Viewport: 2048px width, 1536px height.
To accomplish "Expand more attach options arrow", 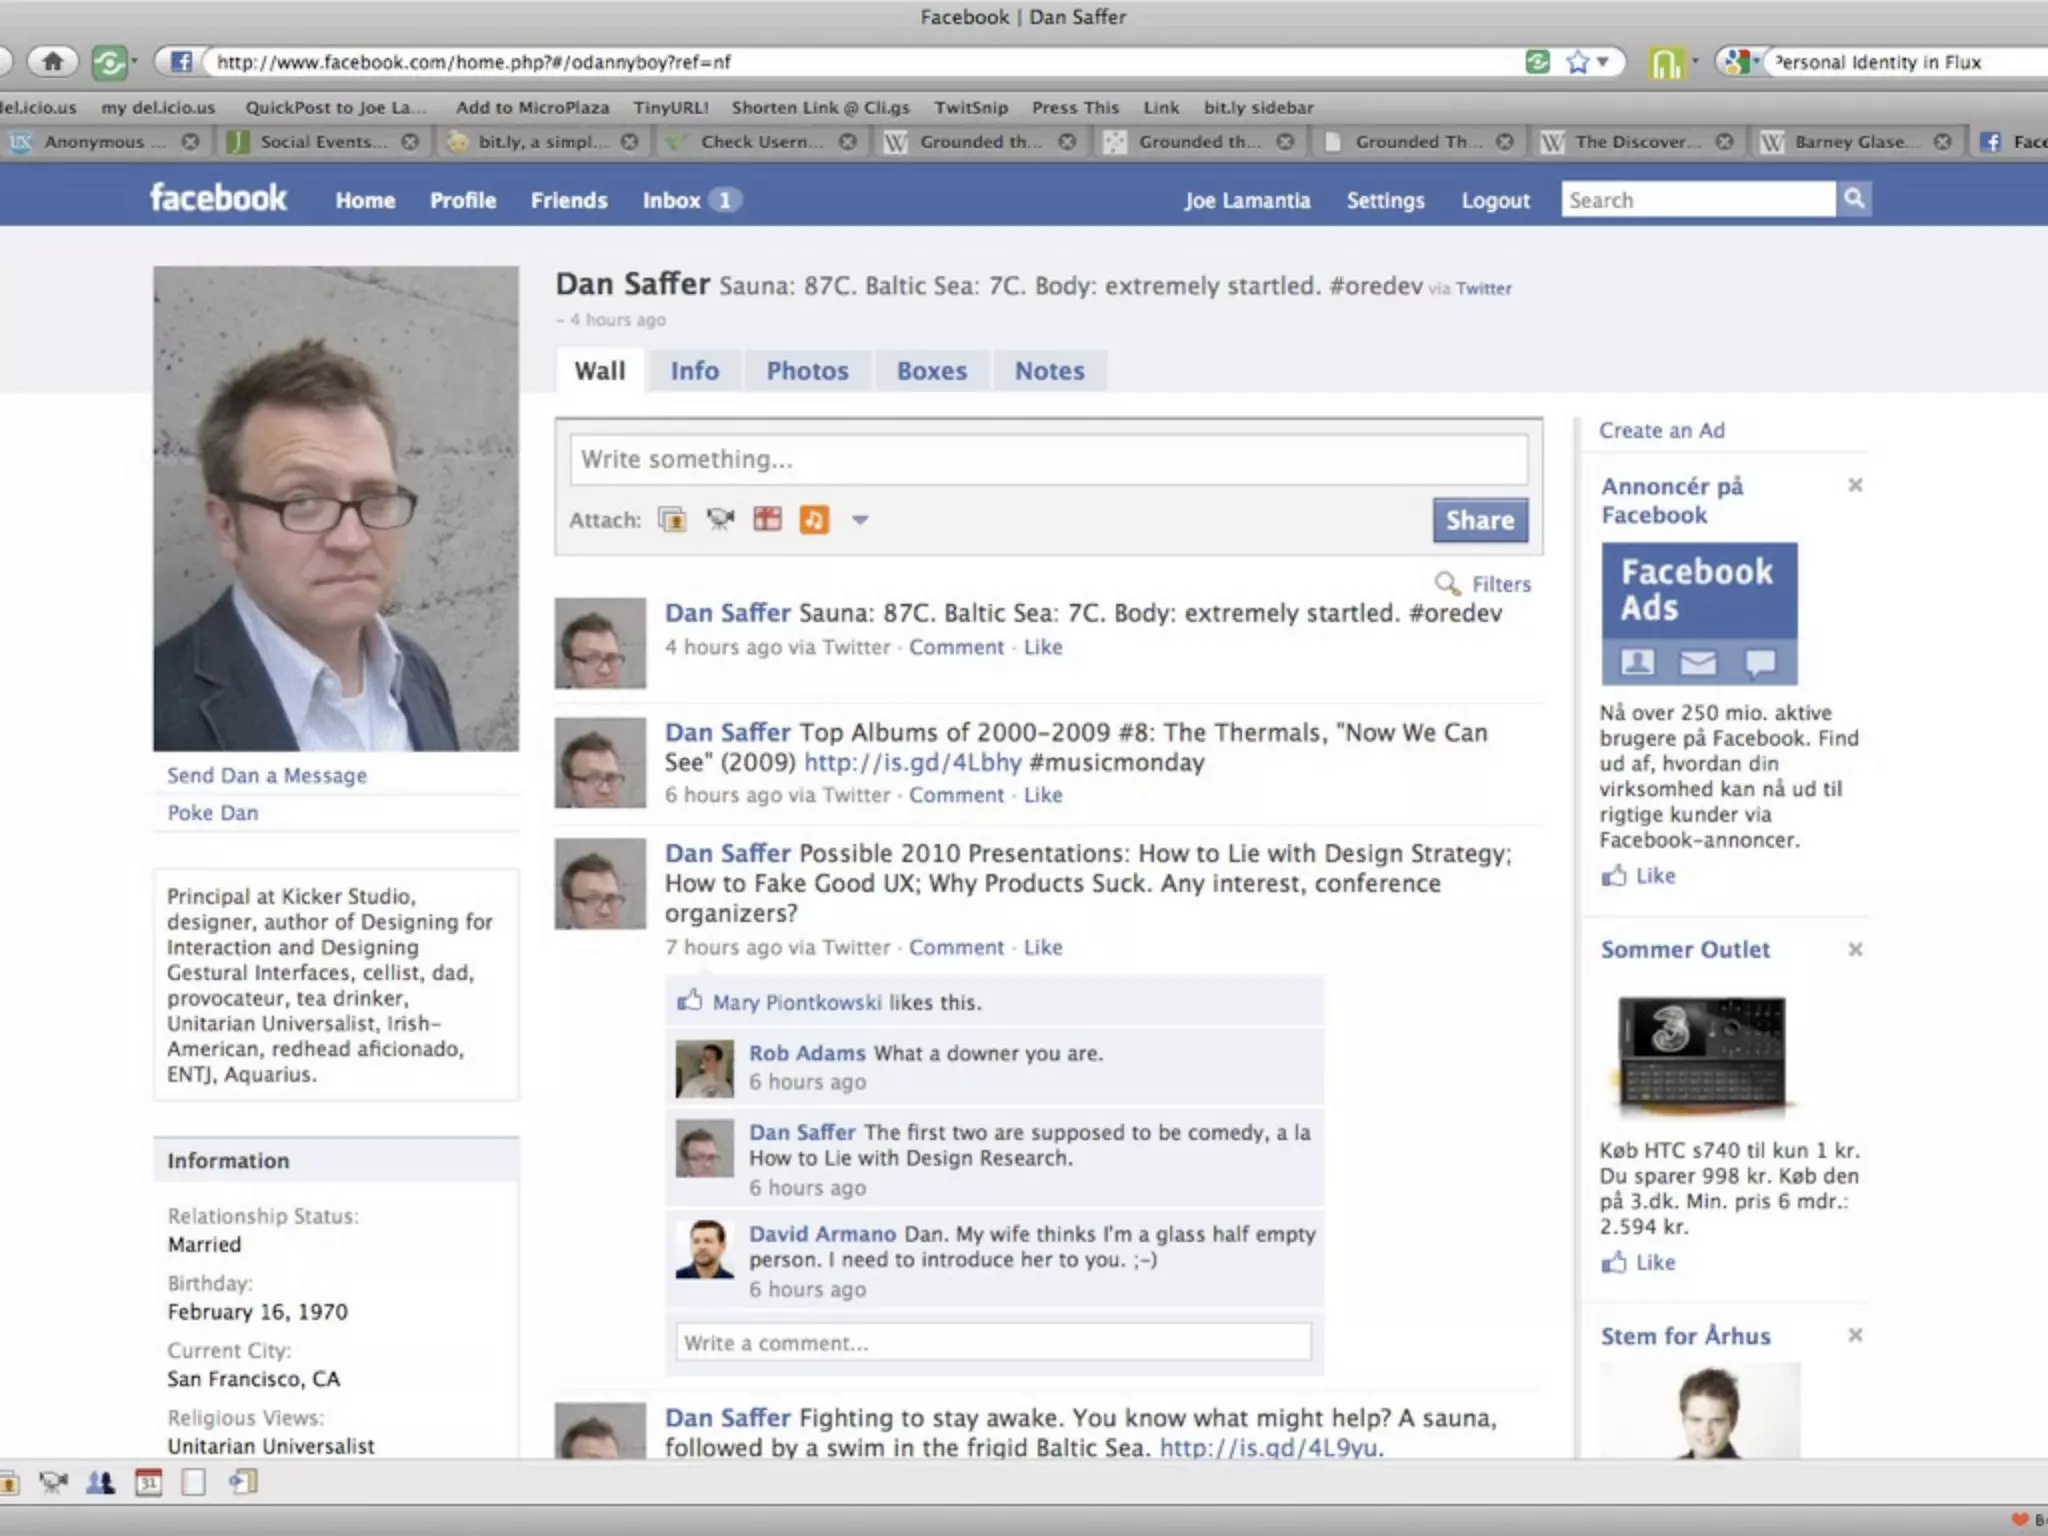I will (860, 520).
